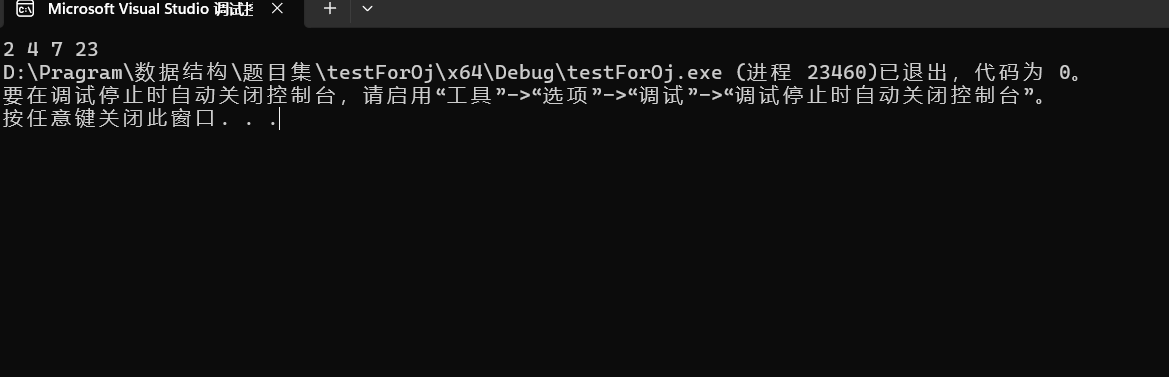Open a new terminal tab with plus
The width and height of the screenshot is (1169, 377).
pyautogui.click(x=330, y=9)
